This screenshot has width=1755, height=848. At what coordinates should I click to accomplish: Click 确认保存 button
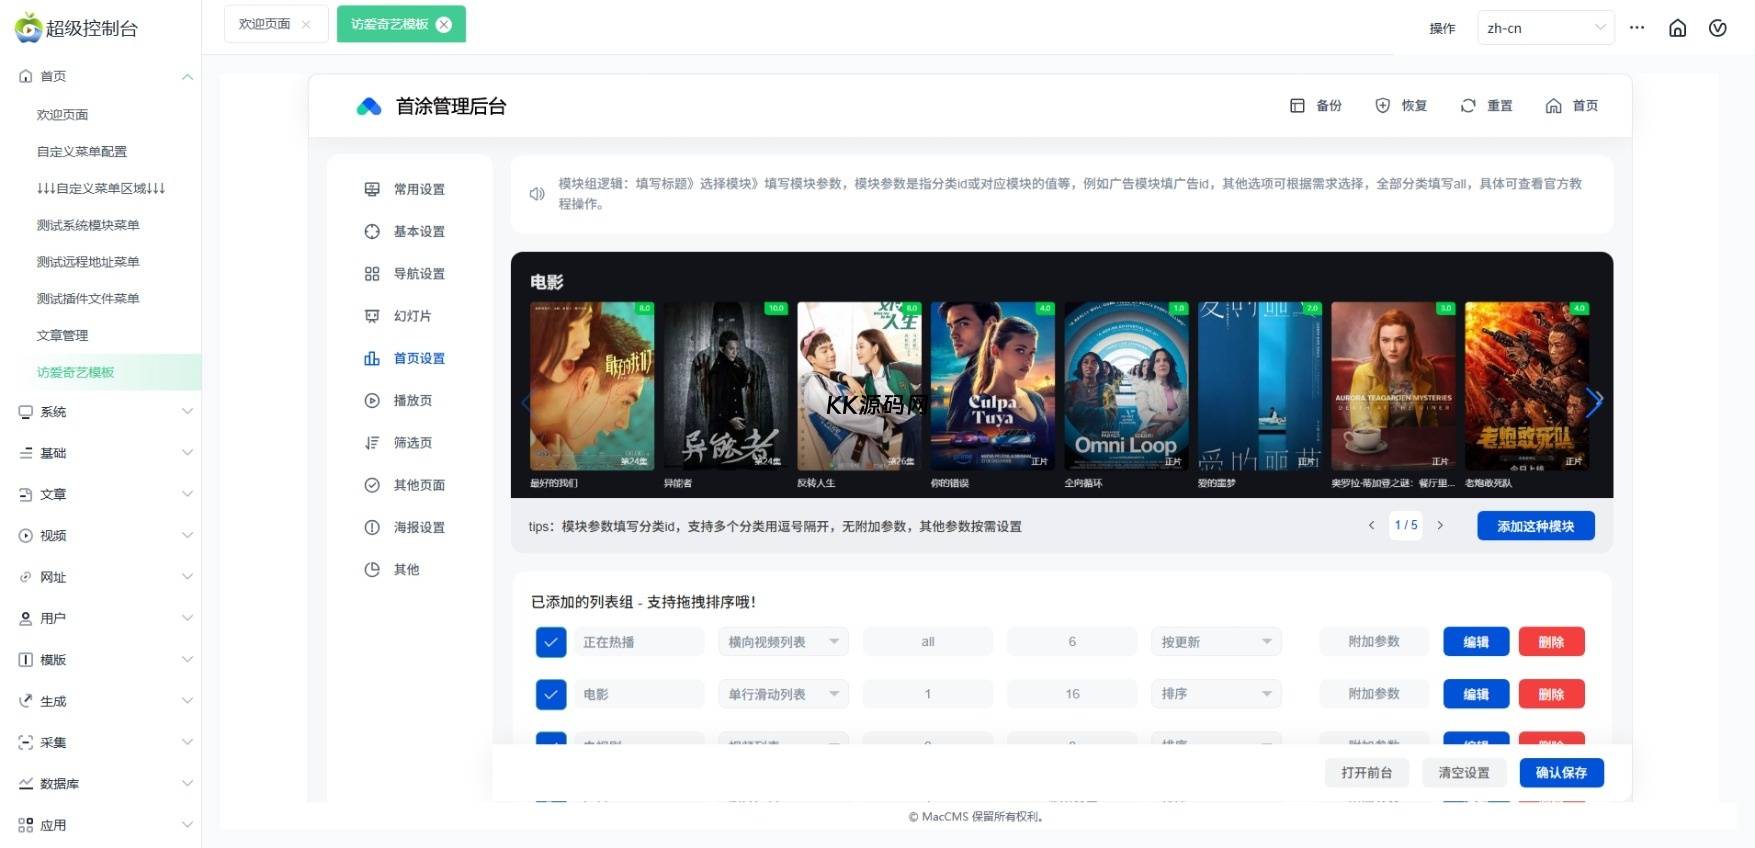pos(1562,773)
